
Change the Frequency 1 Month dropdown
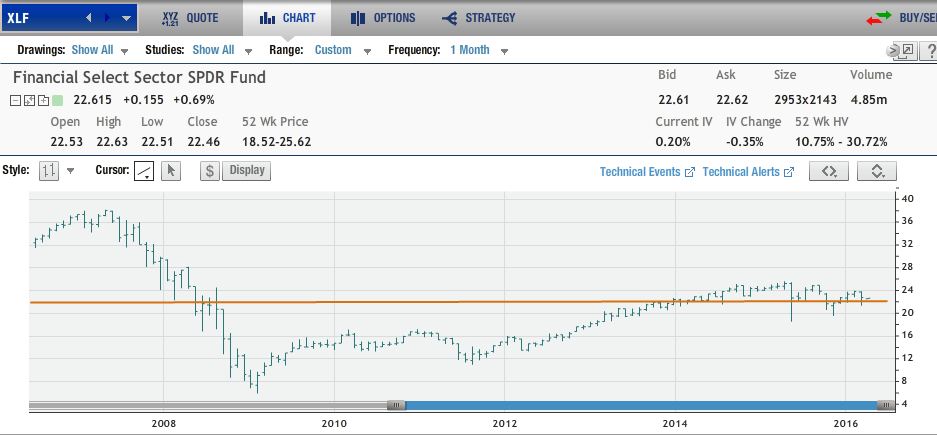(x=479, y=50)
